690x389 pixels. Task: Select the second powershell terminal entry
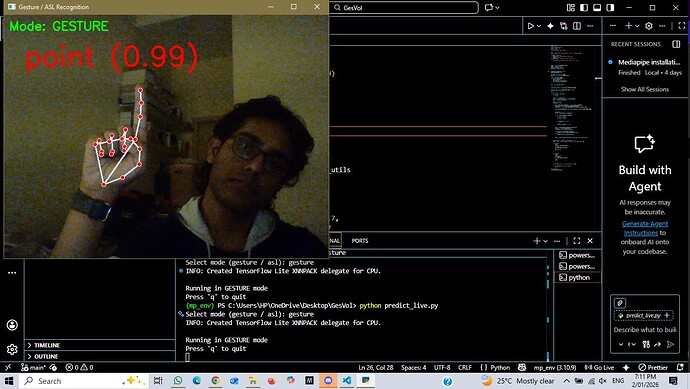pyautogui.click(x=577, y=266)
